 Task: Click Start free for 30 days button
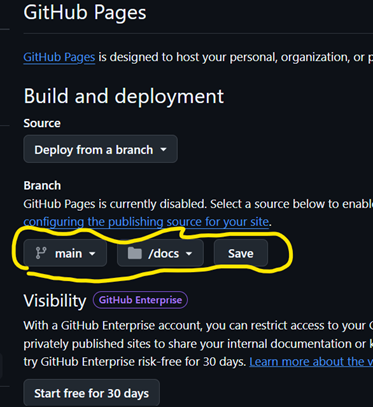[92, 393]
